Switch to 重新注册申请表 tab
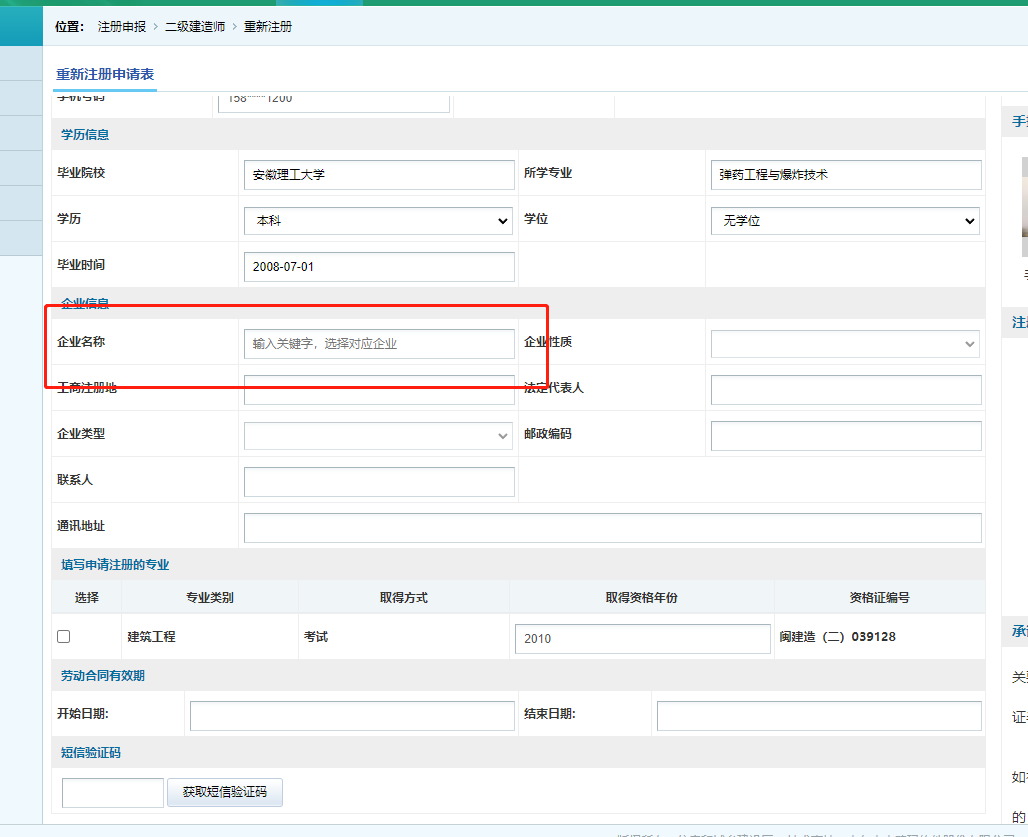The image size is (1028, 837). click(105, 75)
